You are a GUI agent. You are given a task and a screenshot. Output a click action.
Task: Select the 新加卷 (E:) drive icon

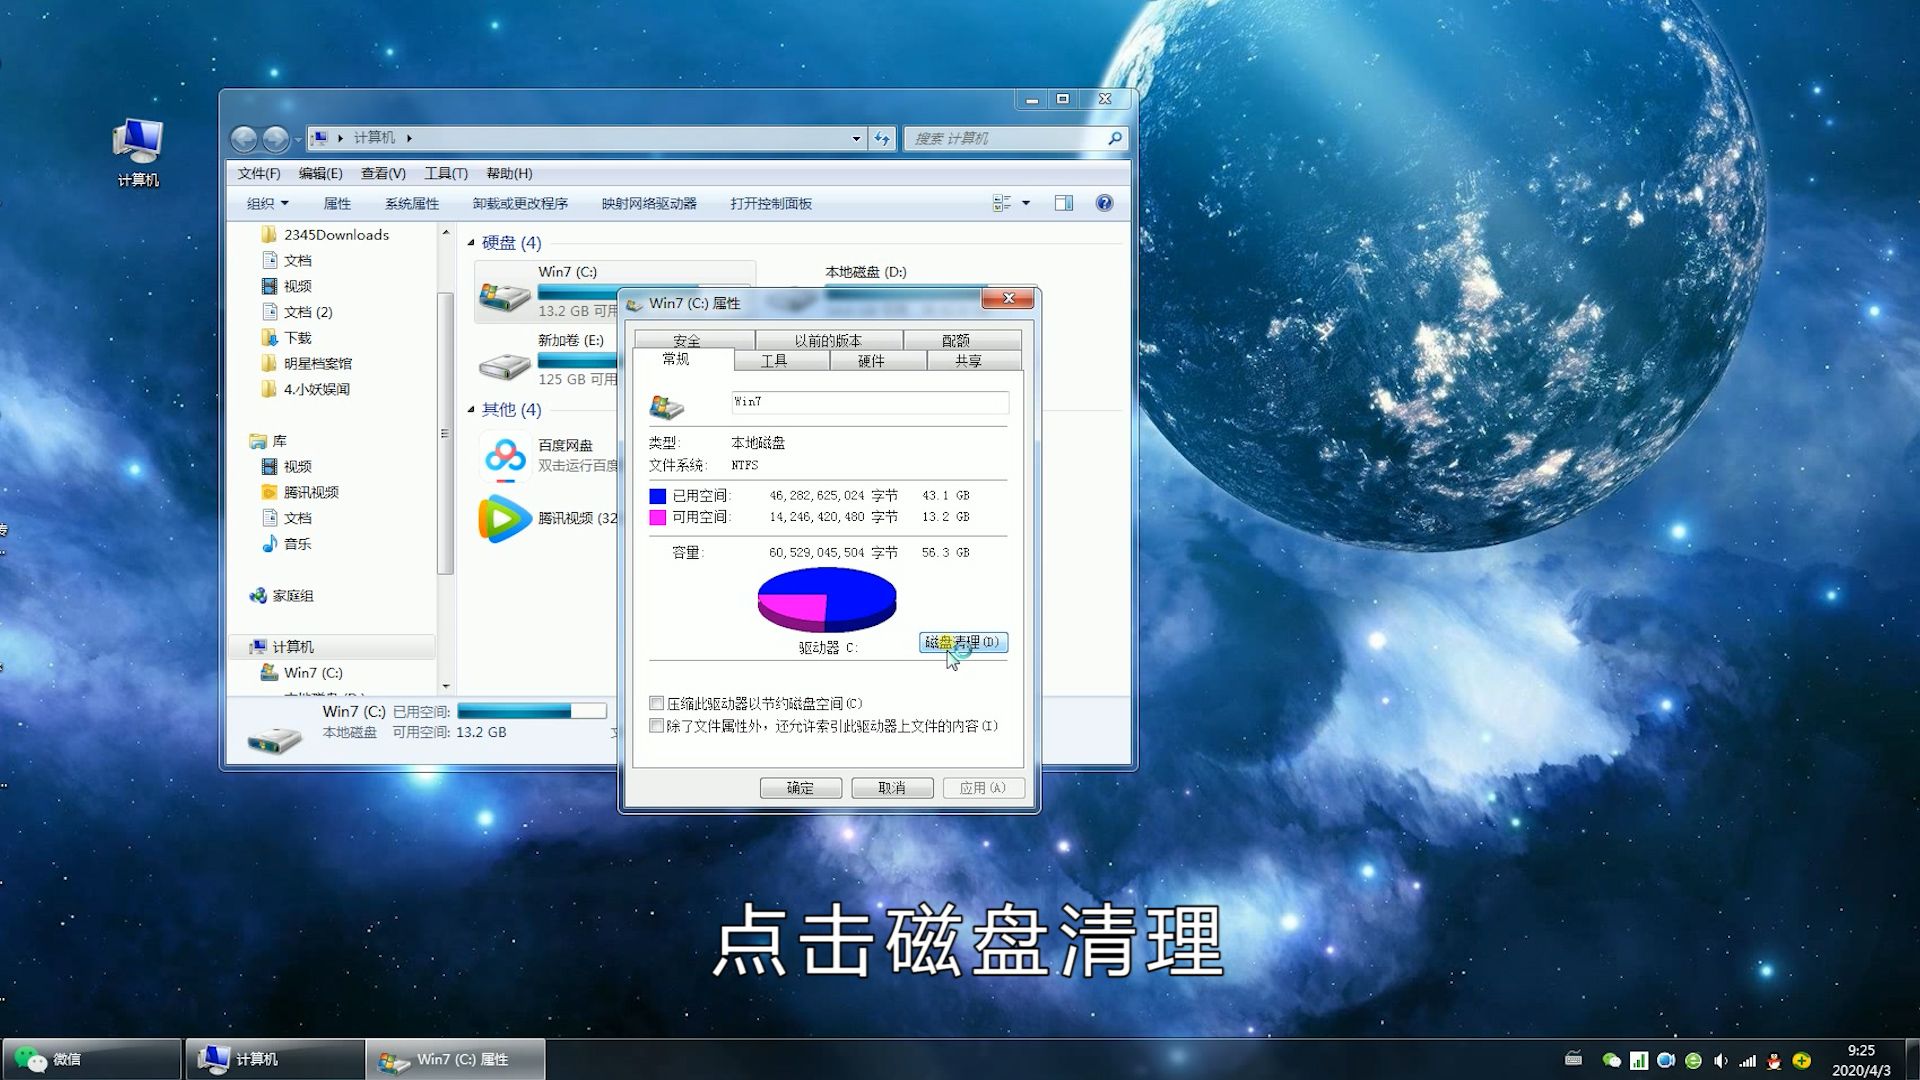pos(504,366)
